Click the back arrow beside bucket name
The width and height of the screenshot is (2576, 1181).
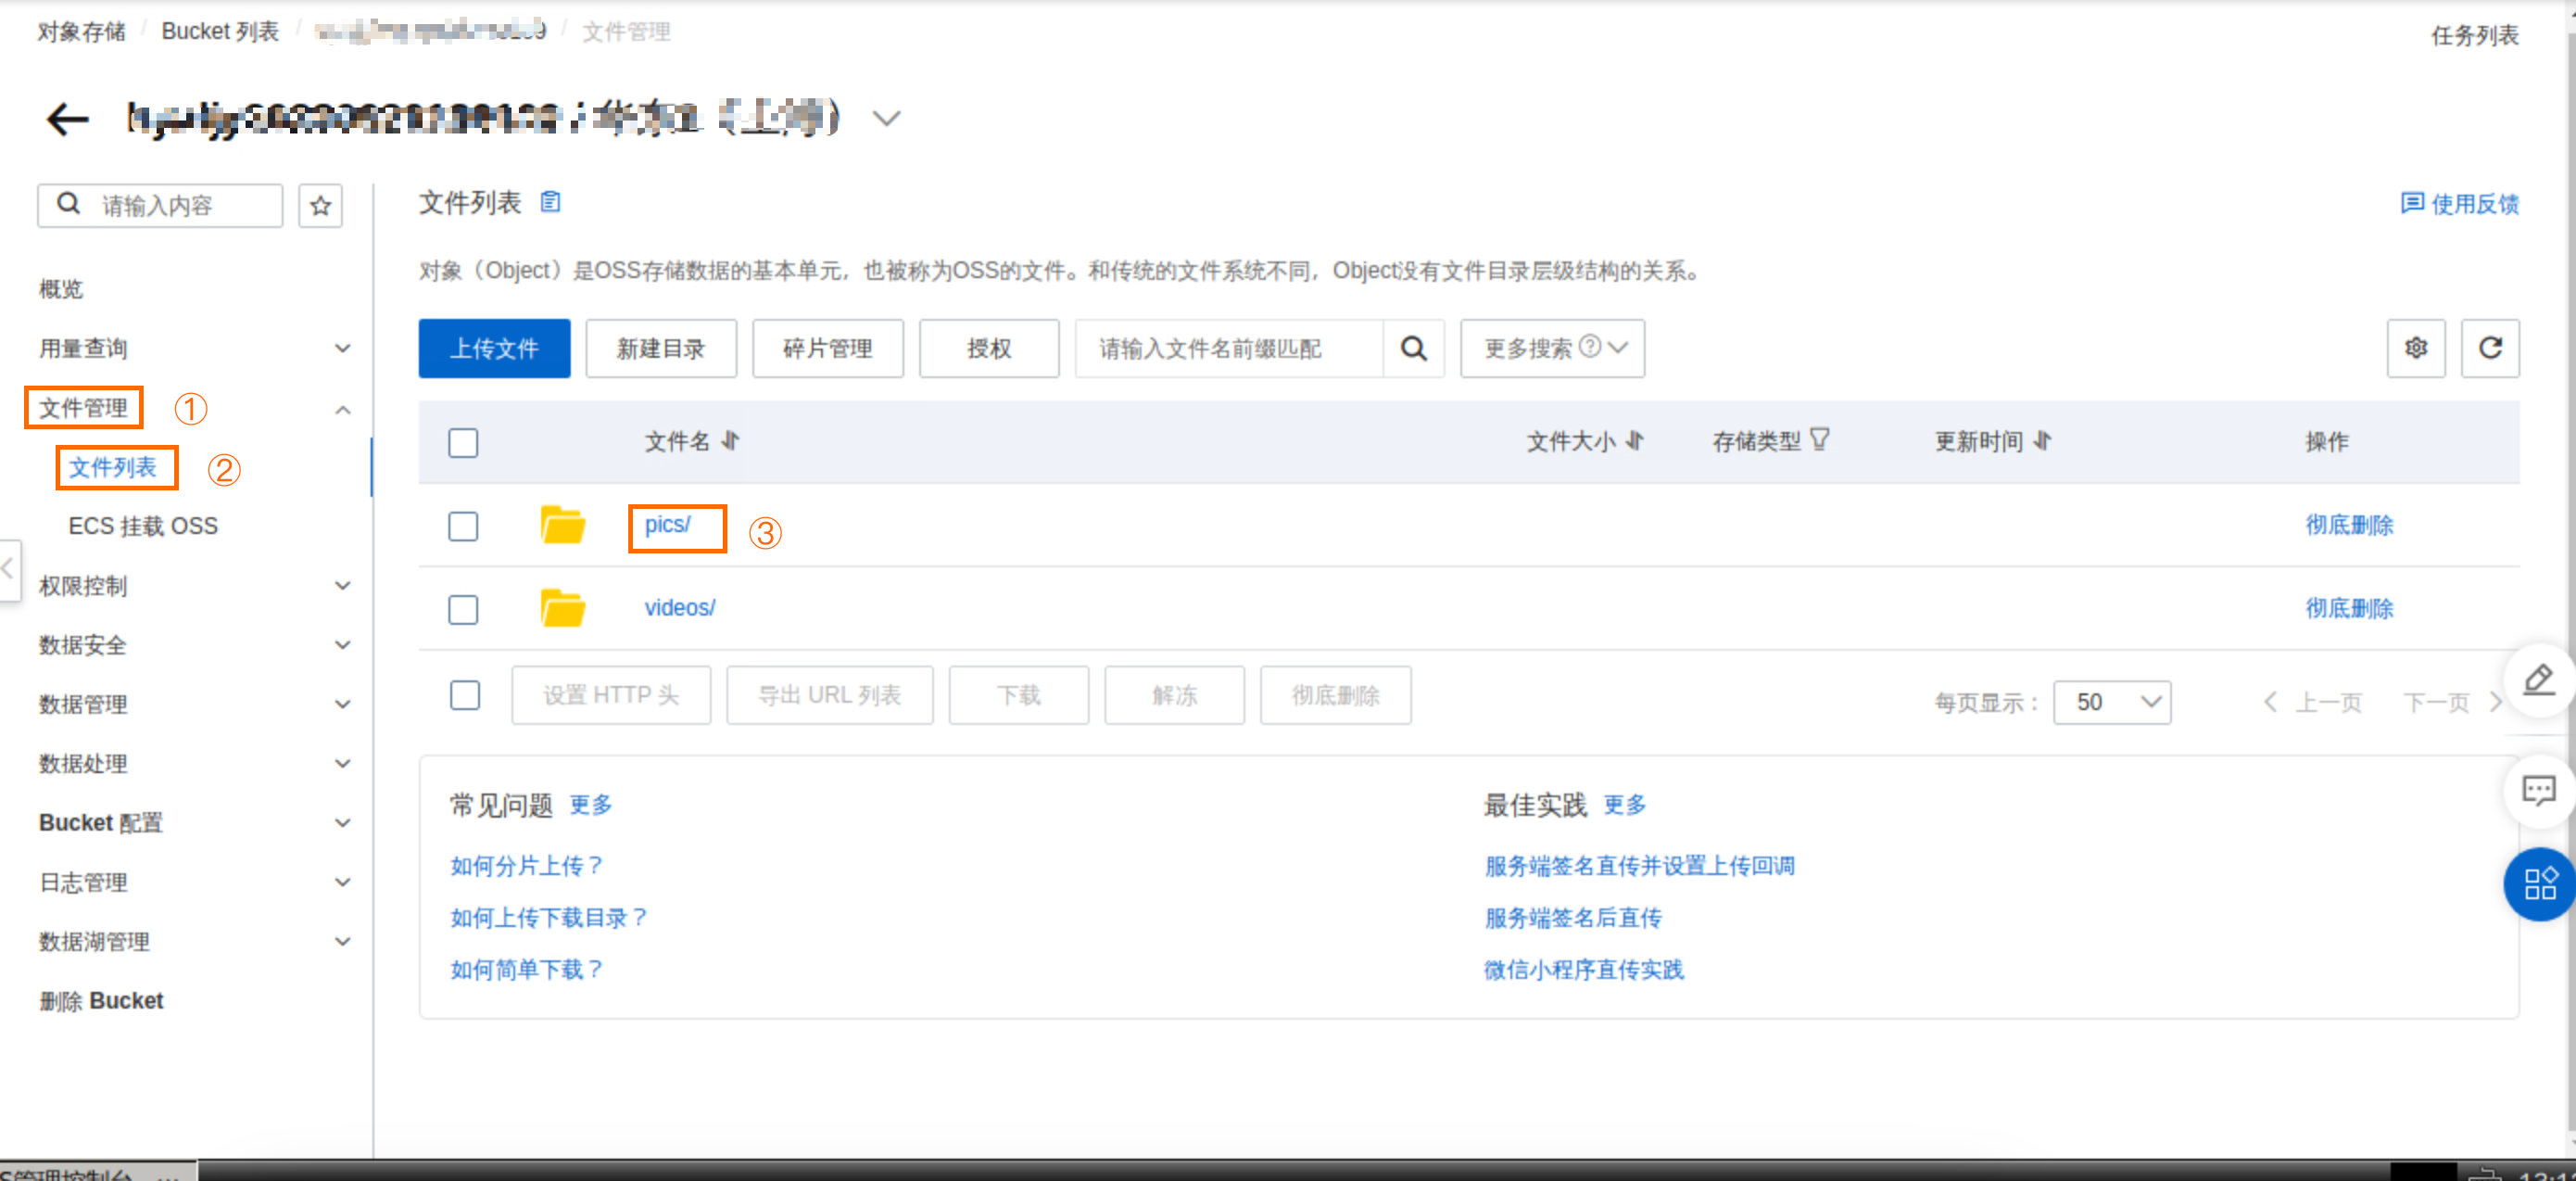click(67, 119)
